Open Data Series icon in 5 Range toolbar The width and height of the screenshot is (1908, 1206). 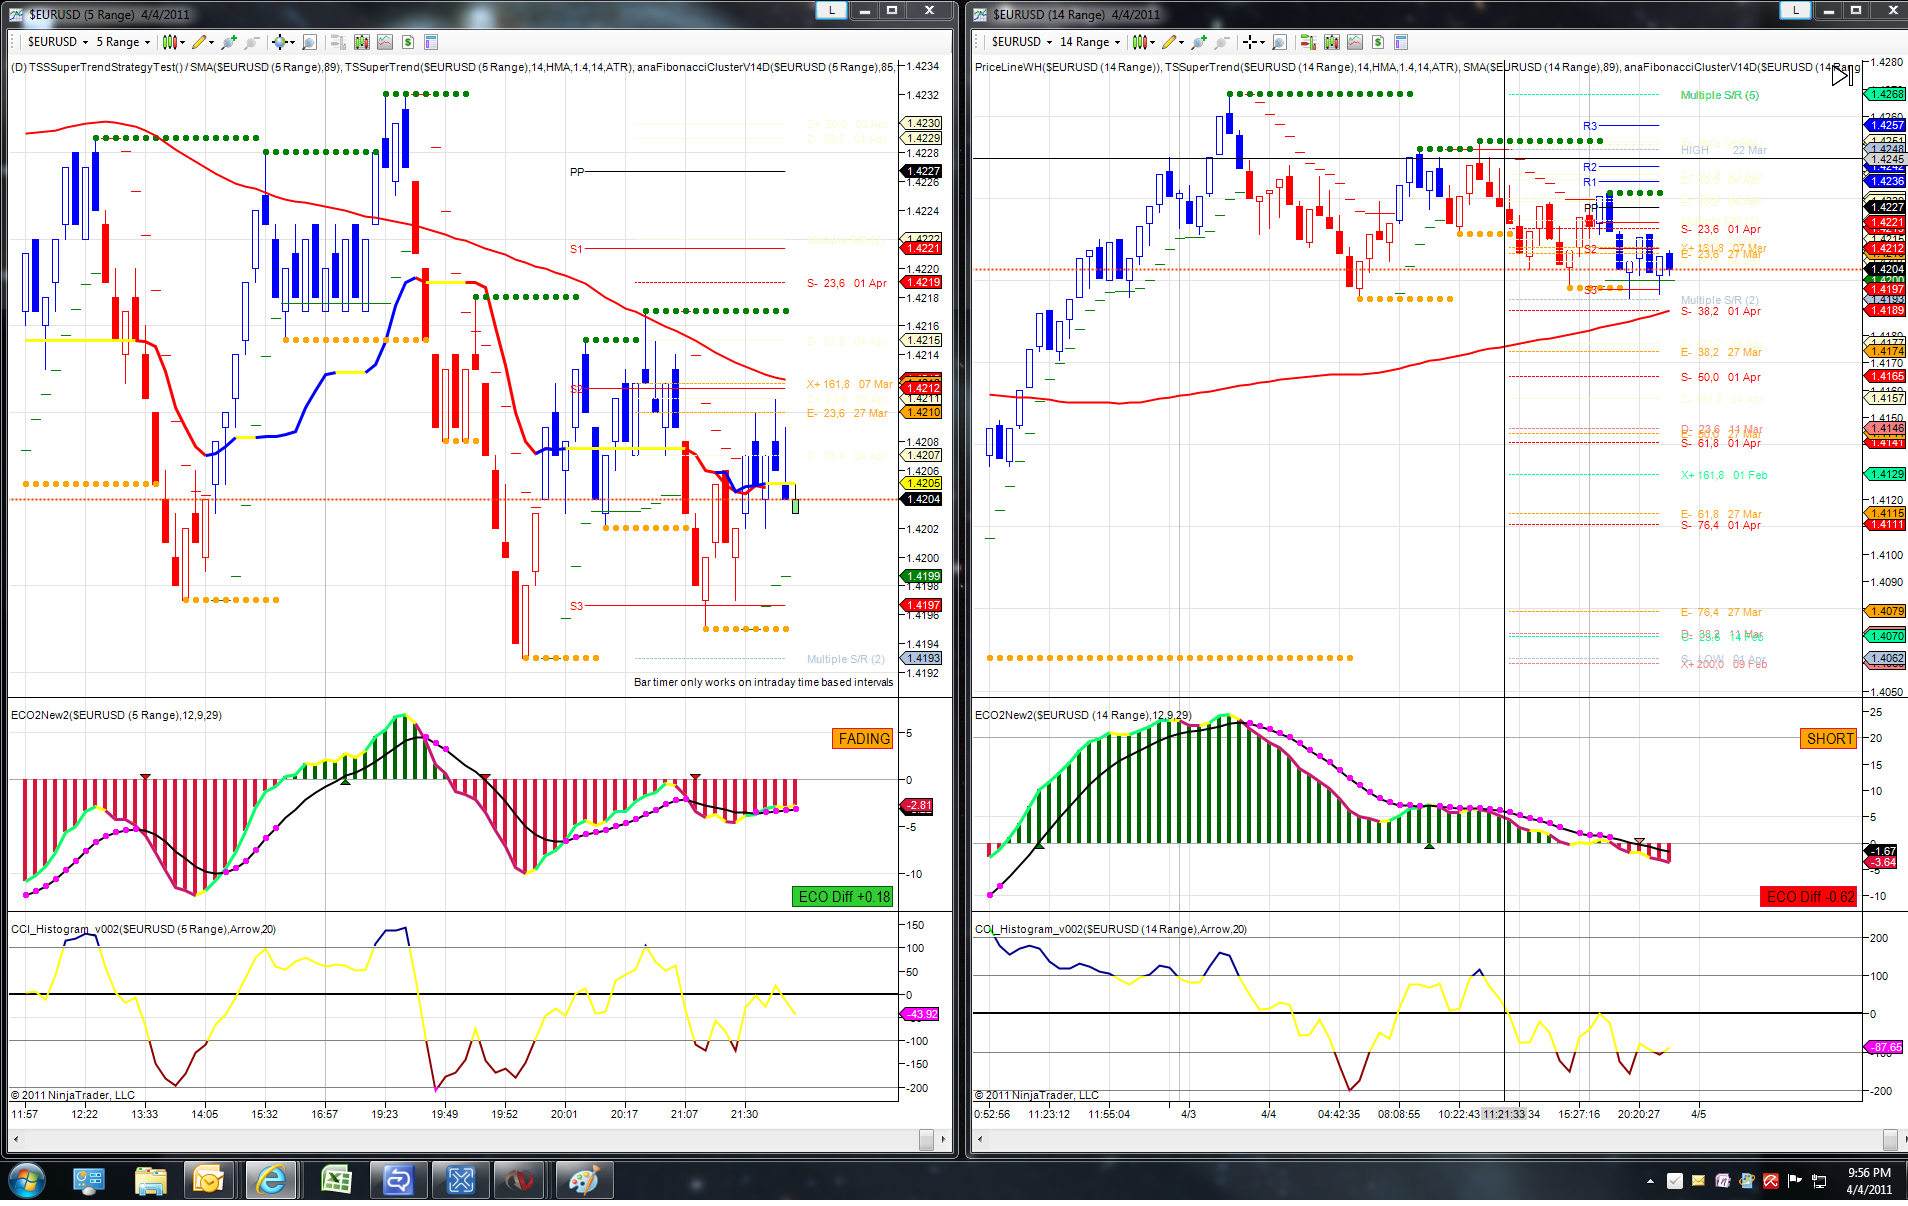361,42
